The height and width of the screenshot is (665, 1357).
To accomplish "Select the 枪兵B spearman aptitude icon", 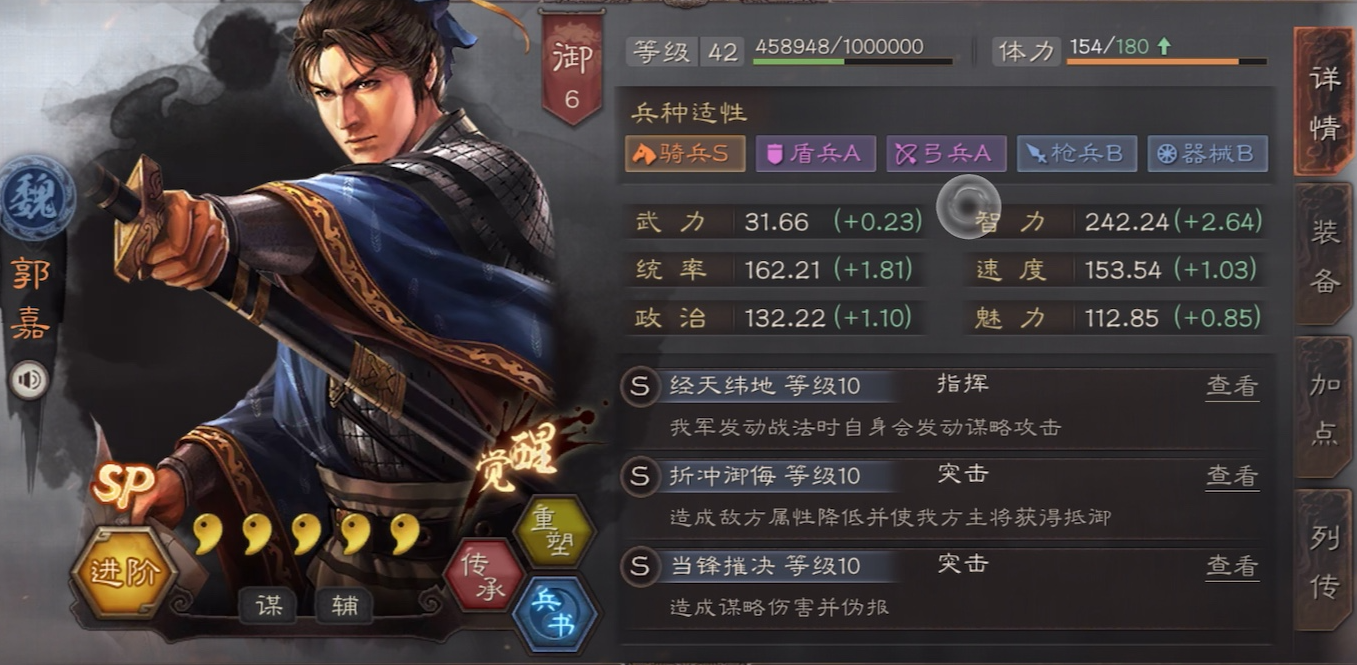I will click(1077, 154).
